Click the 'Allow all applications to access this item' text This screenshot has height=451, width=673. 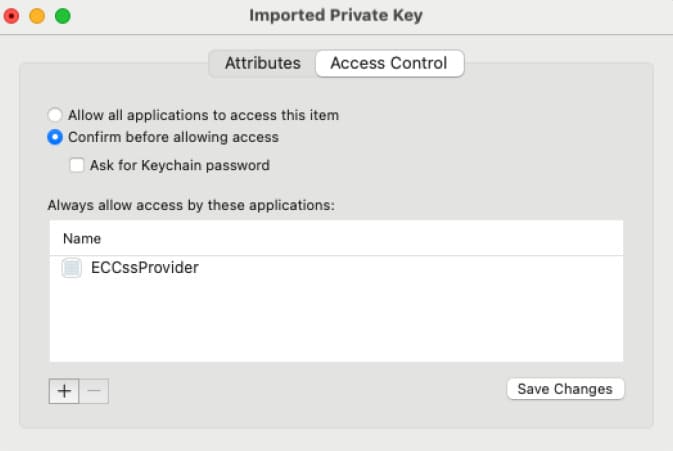tap(203, 115)
